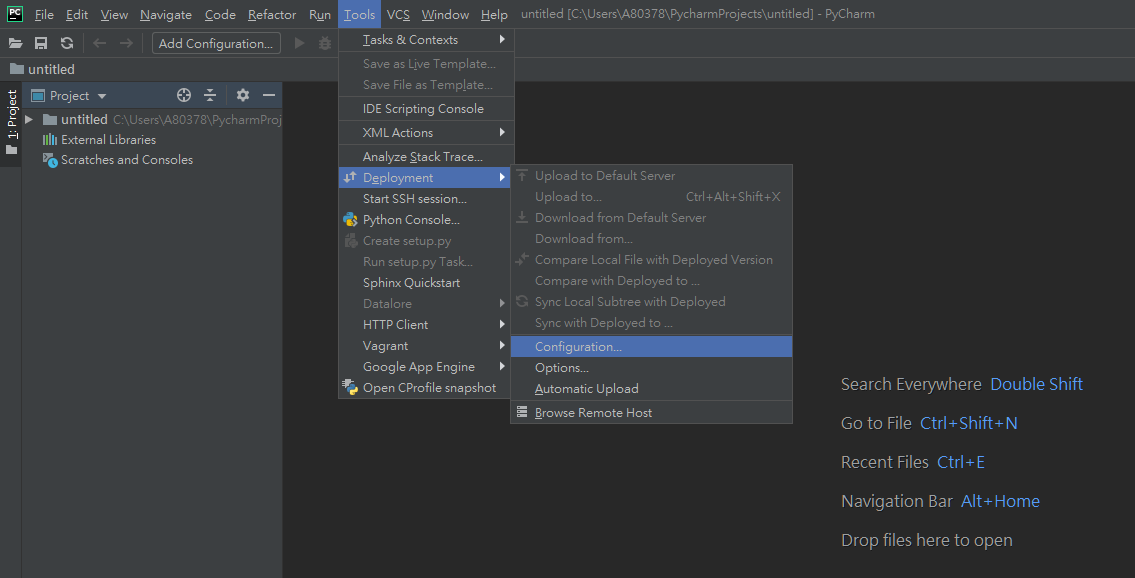This screenshot has height=578, width=1135.
Task: Choose Sphinx Quickstart
Action: [x=426, y=283]
